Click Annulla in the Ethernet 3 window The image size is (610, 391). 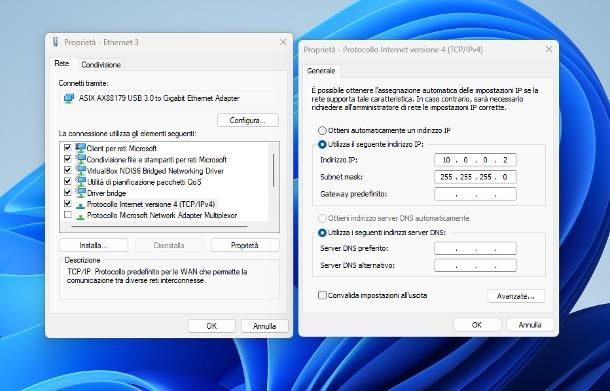265,326
